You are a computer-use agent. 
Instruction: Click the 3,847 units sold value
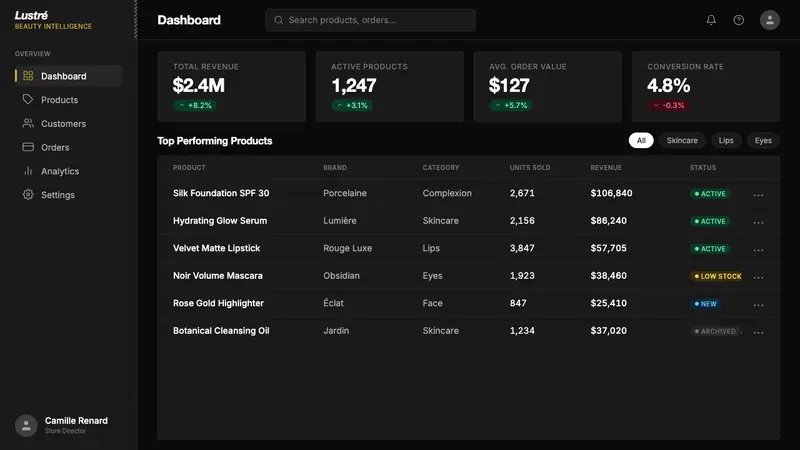[522, 248]
